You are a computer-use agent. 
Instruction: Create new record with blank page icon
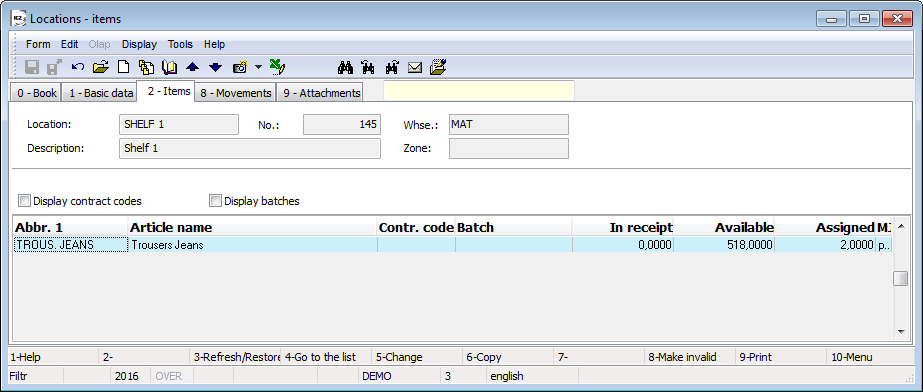coord(123,67)
